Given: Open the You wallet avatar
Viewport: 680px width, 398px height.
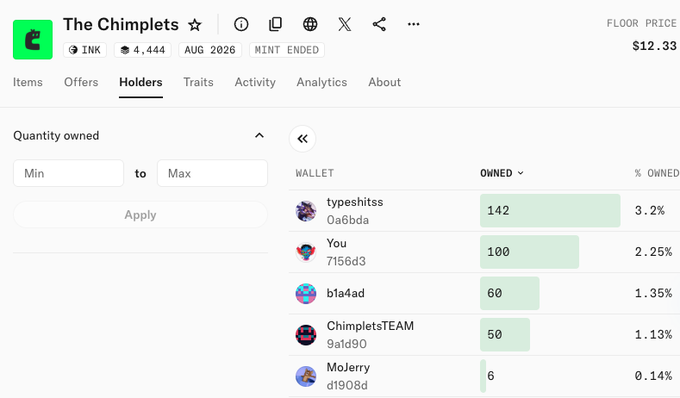Looking at the screenshot, I should [x=306, y=252].
